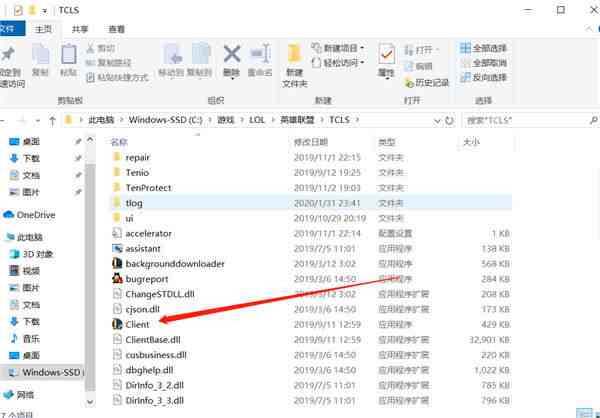
Task: Click the Delete X icon
Action: pyautogui.click(x=232, y=54)
